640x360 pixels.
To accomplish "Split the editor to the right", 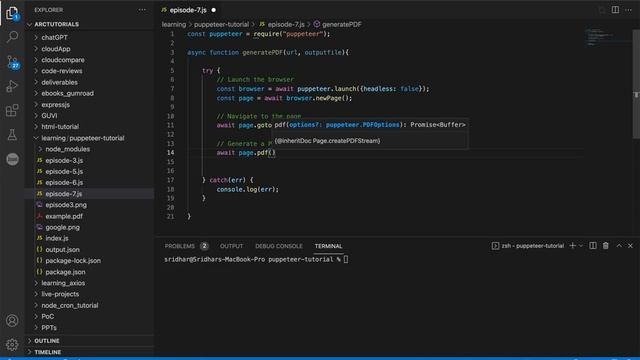I will click(615, 10).
